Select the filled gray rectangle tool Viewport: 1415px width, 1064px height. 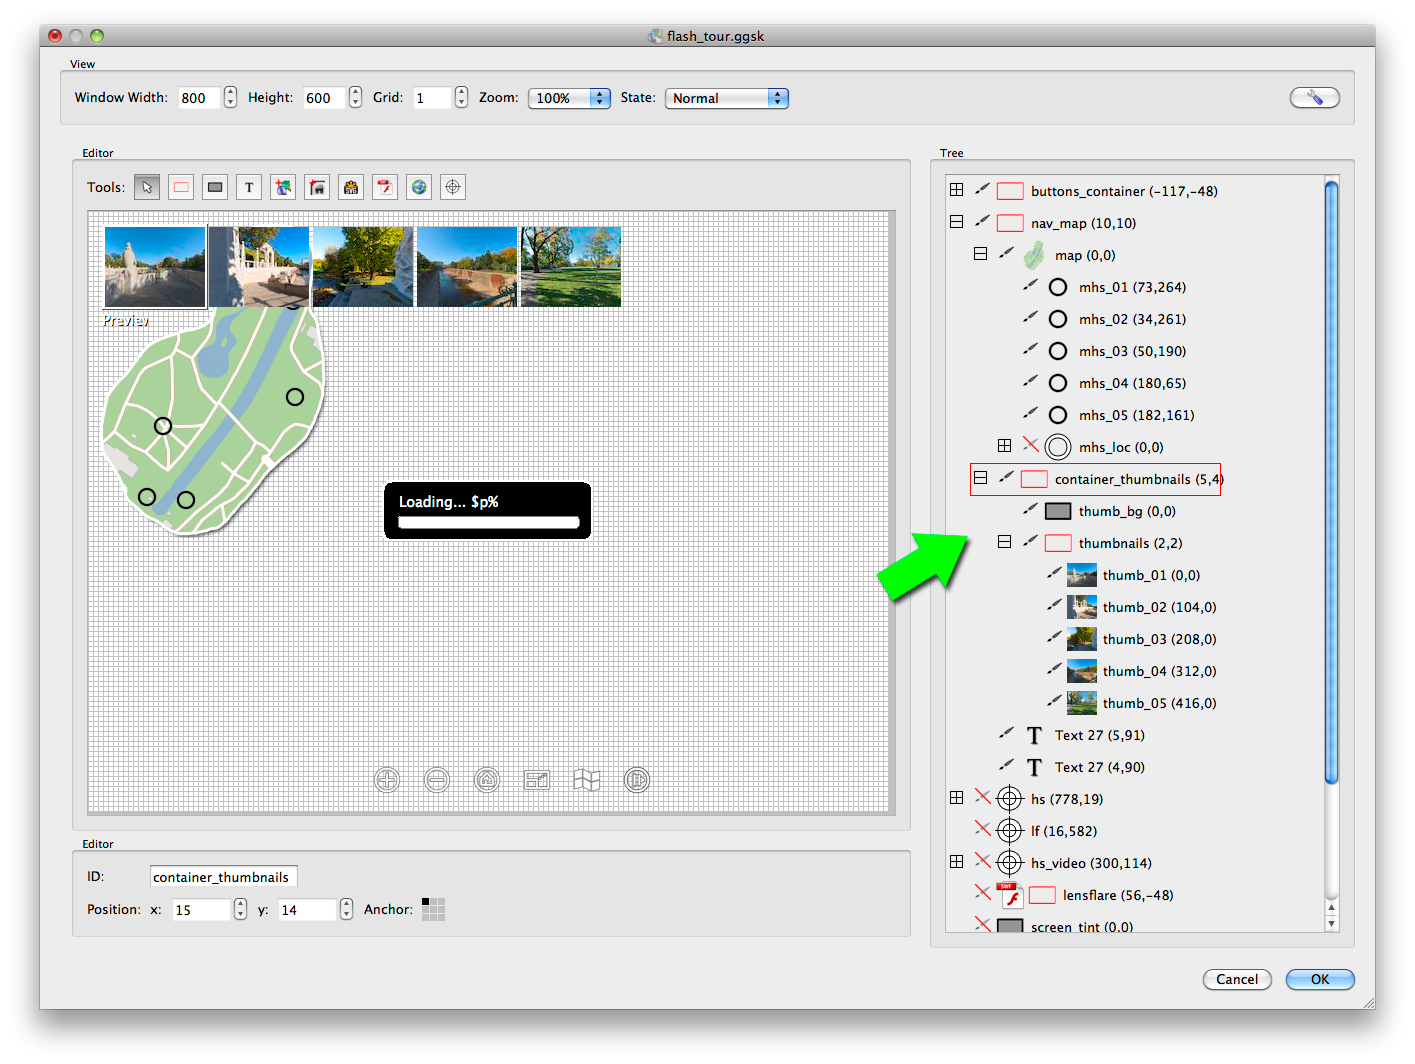tap(215, 187)
